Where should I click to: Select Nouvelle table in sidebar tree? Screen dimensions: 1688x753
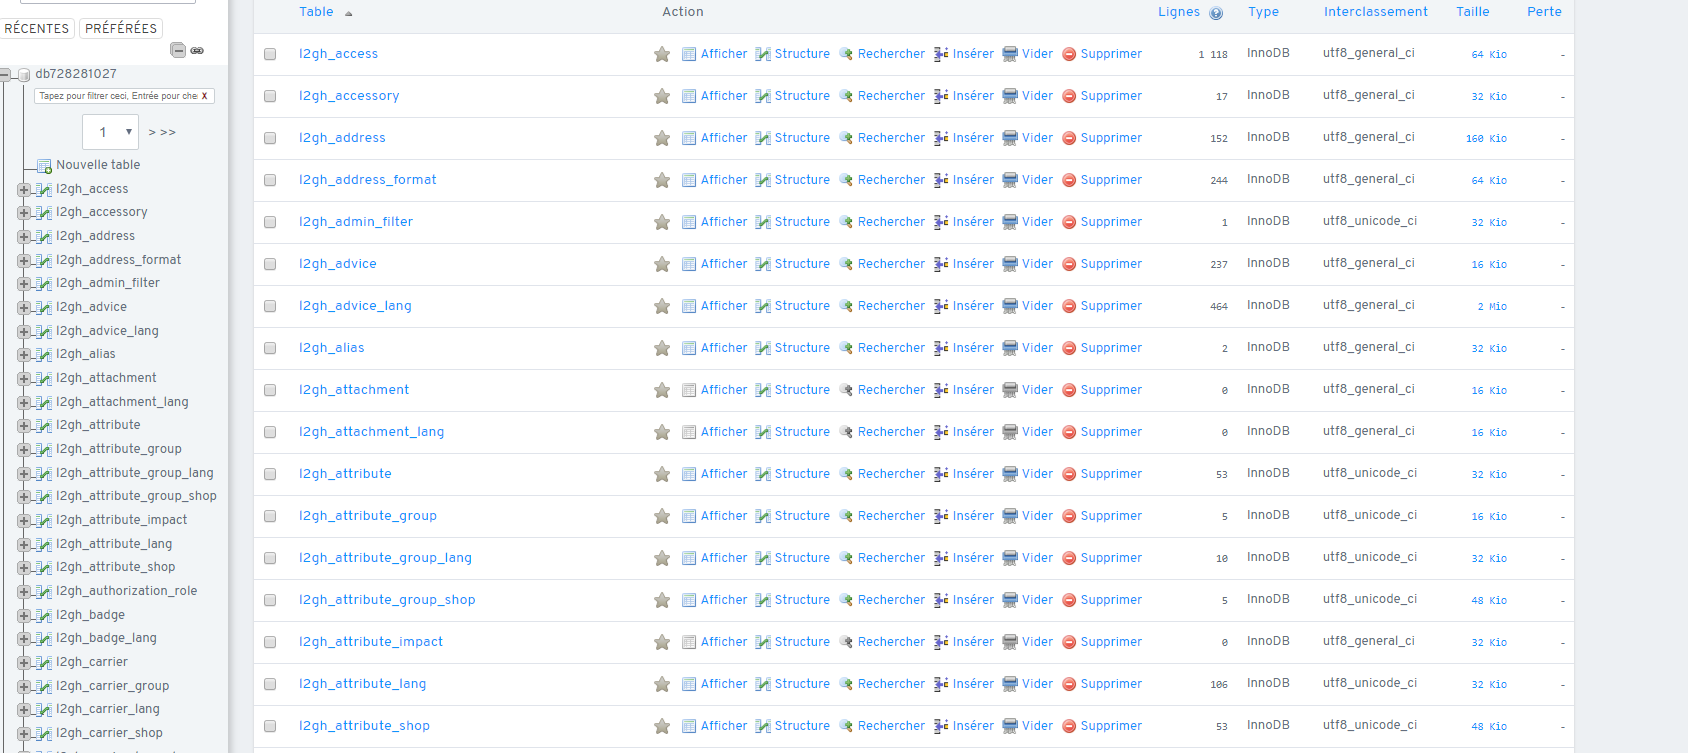click(98, 165)
